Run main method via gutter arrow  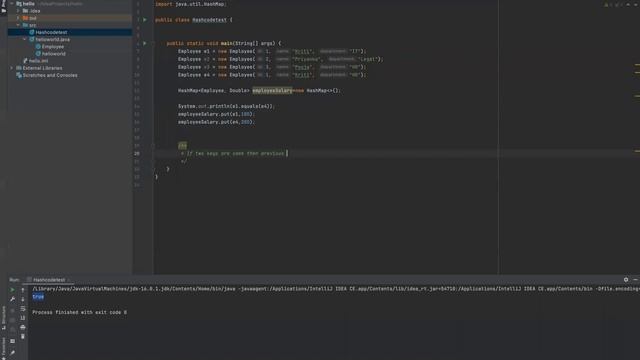pos(144,43)
